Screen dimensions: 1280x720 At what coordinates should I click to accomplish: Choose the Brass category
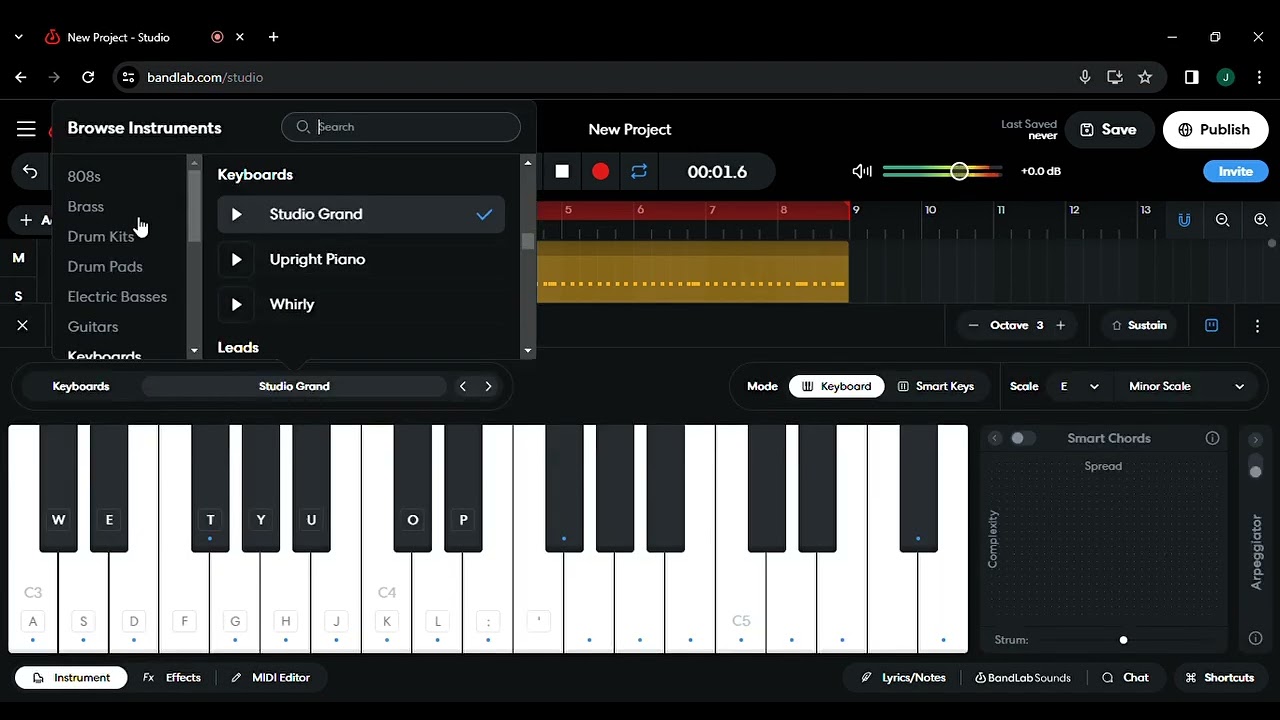click(x=85, y=207)
